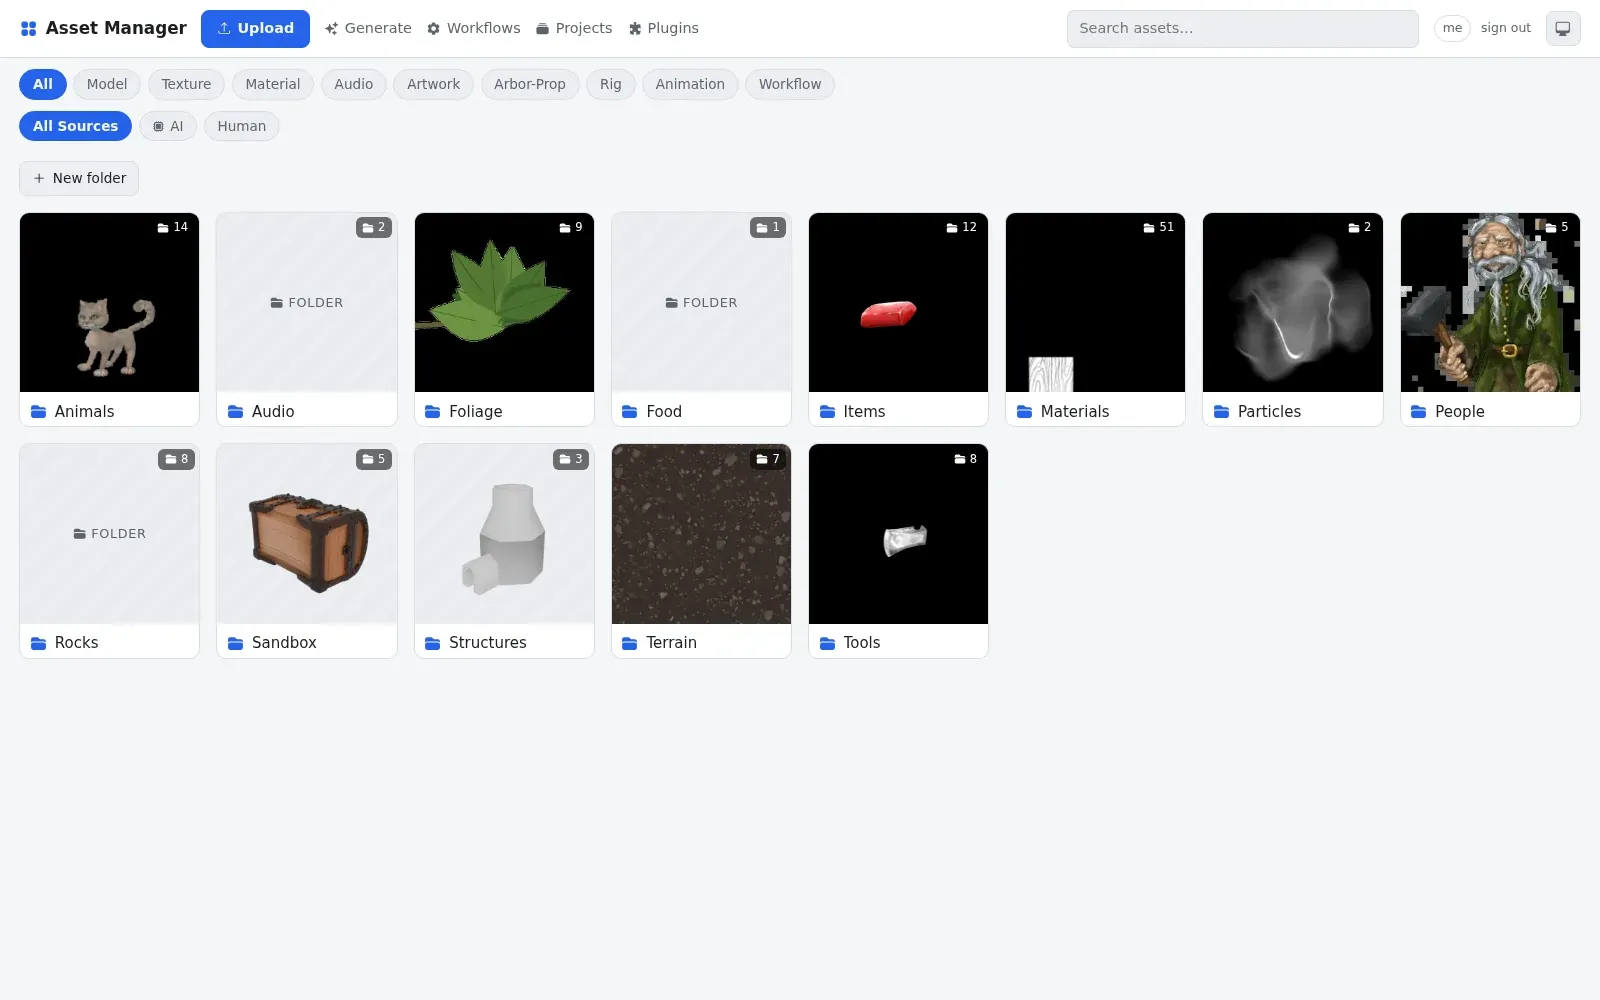1600x1000 pixels.
Task: Open Projects with the briefcase icon
Action: coord(574,29)
